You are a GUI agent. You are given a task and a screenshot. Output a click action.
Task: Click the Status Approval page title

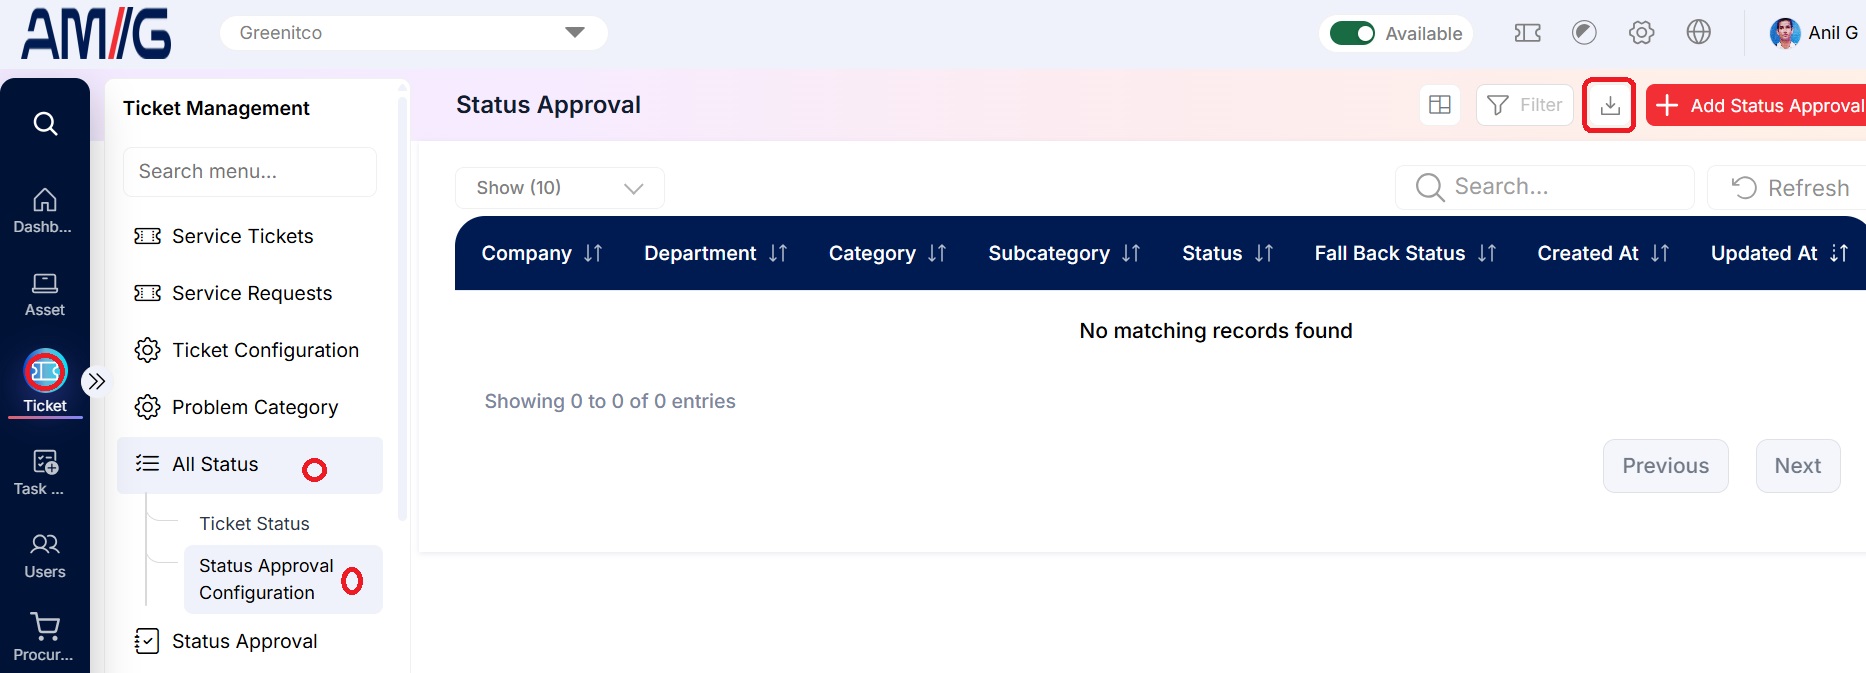pos(548,105)
